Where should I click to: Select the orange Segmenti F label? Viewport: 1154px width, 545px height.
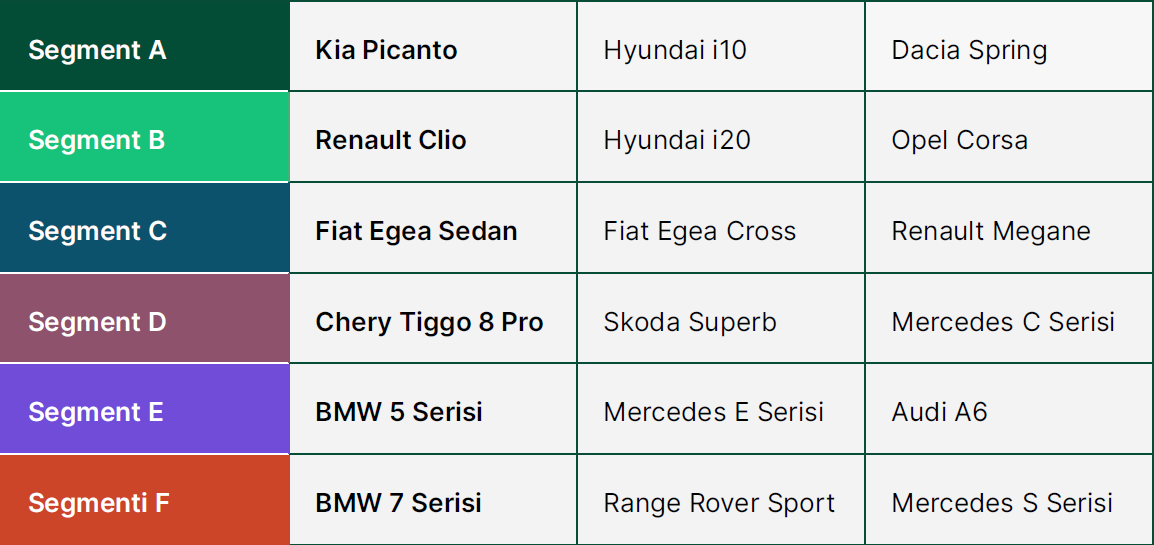(x=99, y=502)
